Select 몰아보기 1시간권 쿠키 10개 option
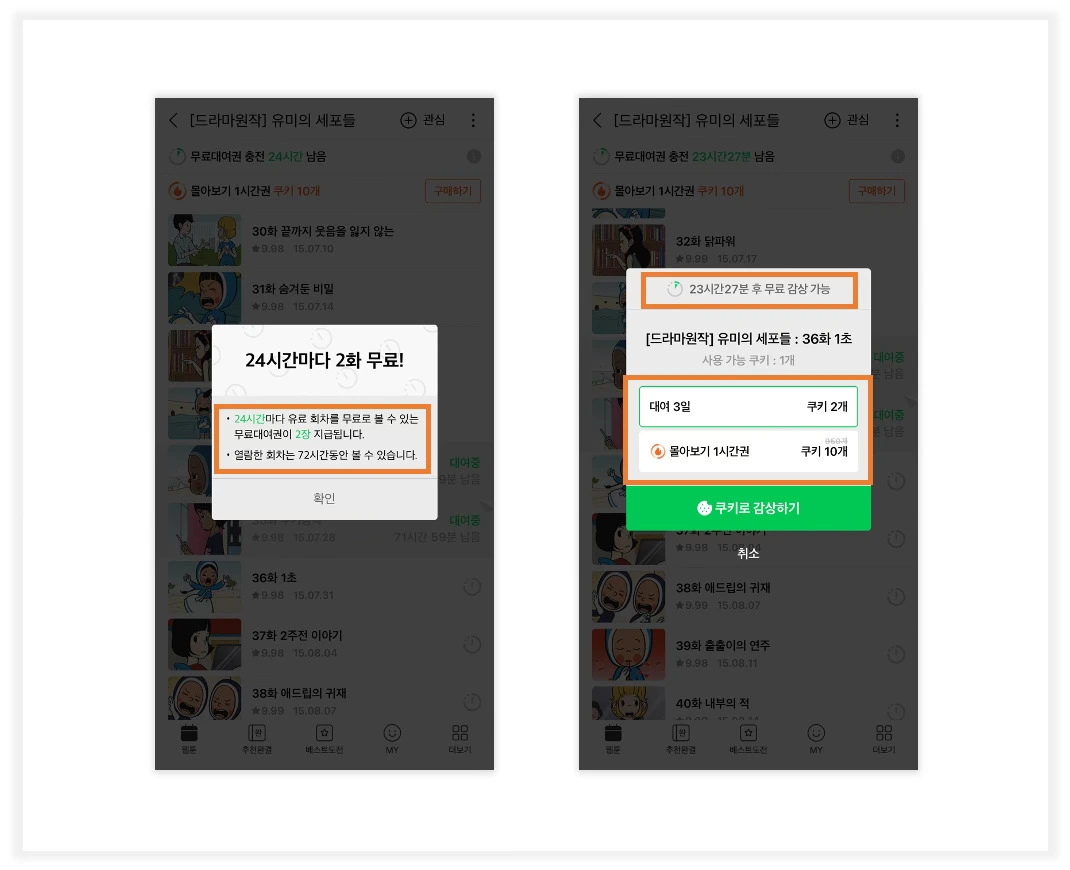This screenshot has height=870, width=1070. tap(748, 450)
